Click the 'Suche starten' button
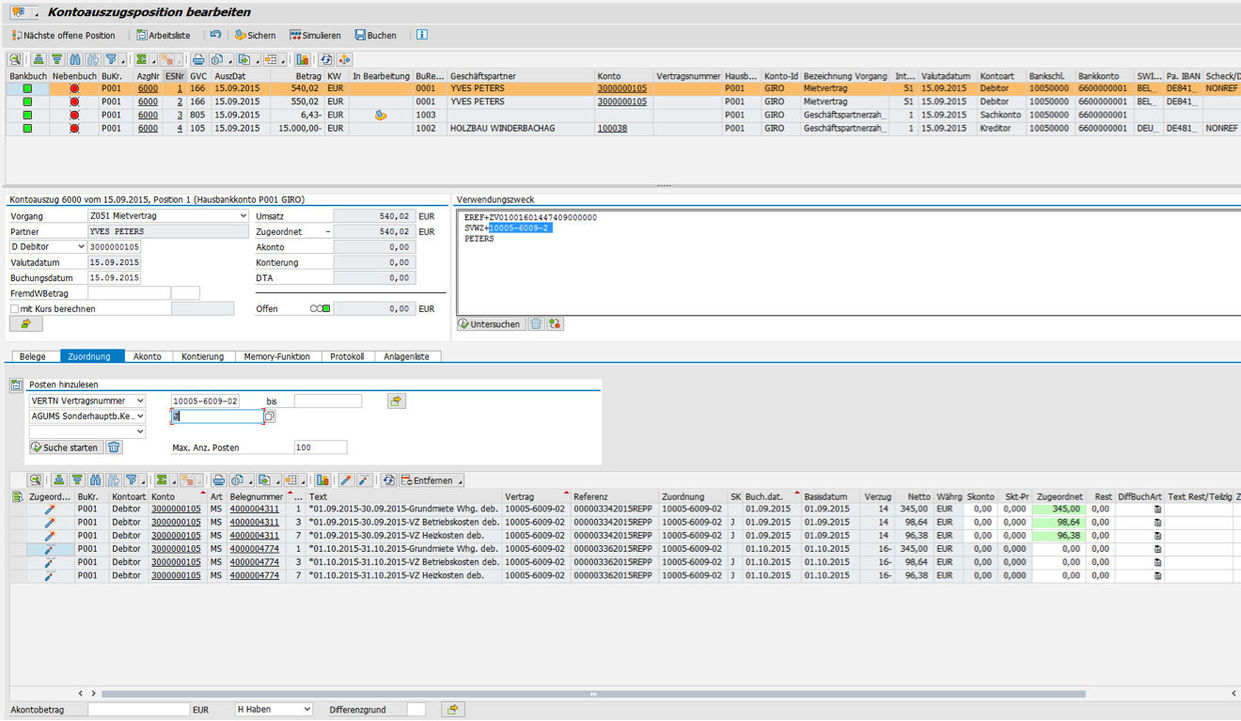1241x721 pixels. [64, 447]
